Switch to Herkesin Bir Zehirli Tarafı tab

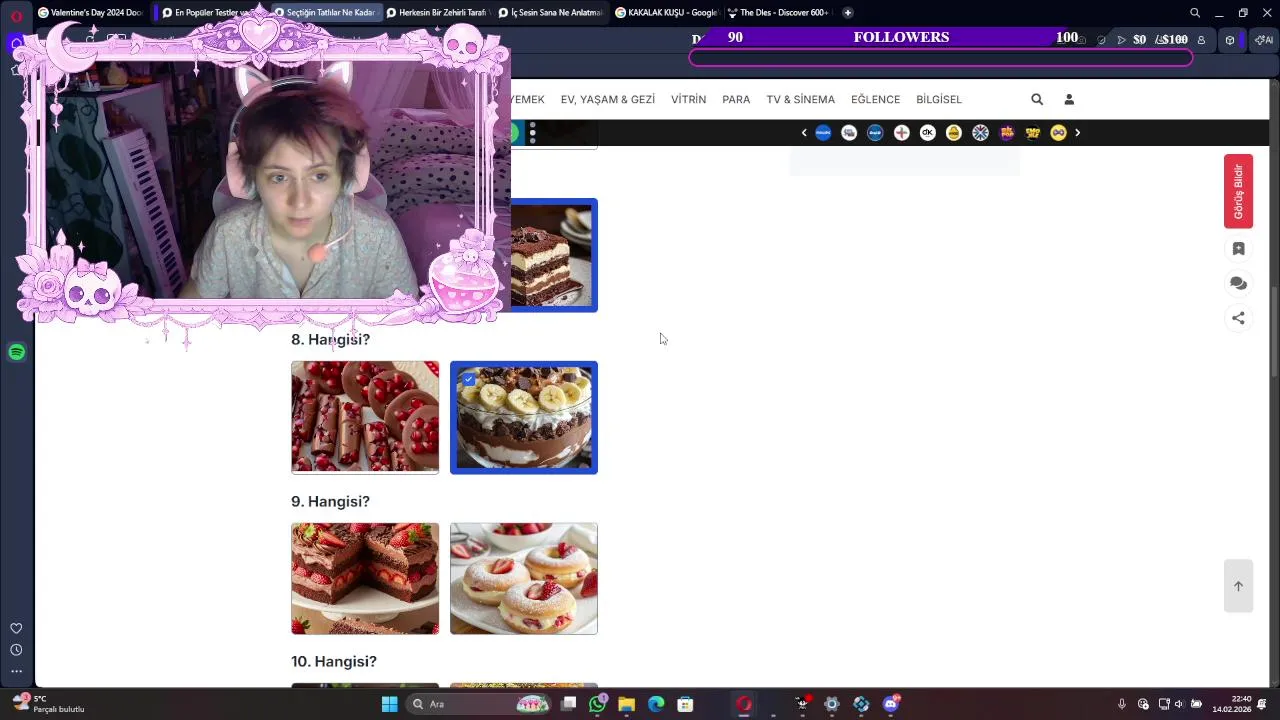tap(437, 13)
